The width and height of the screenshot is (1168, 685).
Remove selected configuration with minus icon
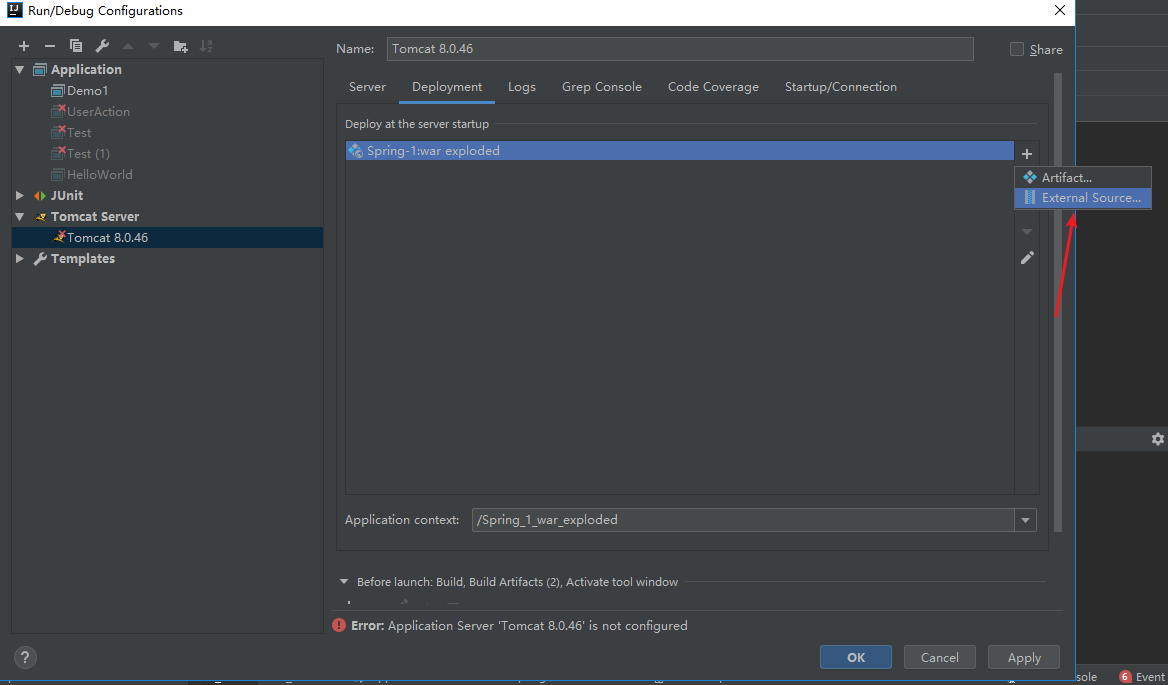[x=50, y=46]
